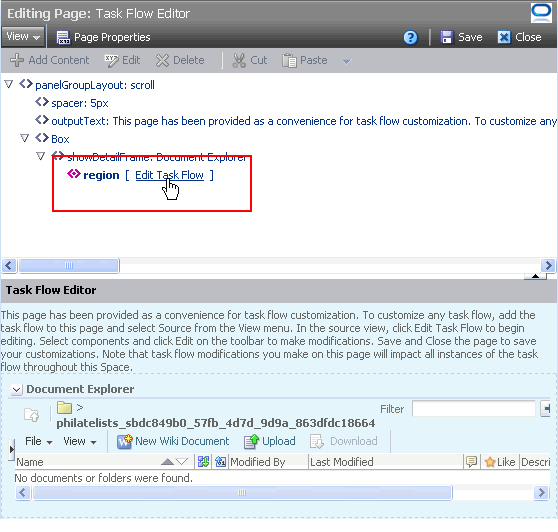
Task: Click the Cut scissors button
Action: coord(250,60)
